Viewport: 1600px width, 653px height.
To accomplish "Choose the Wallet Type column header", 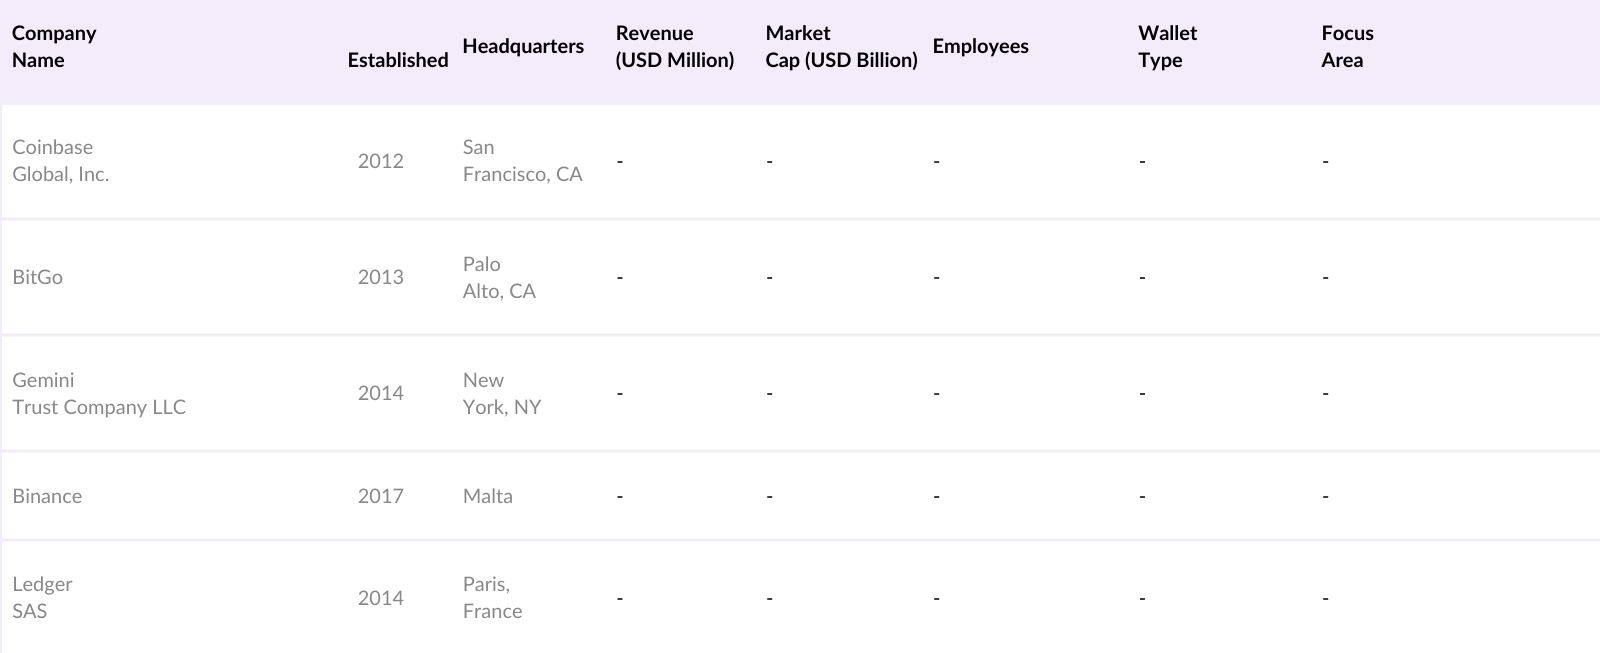I will [x=1167, y=46].
